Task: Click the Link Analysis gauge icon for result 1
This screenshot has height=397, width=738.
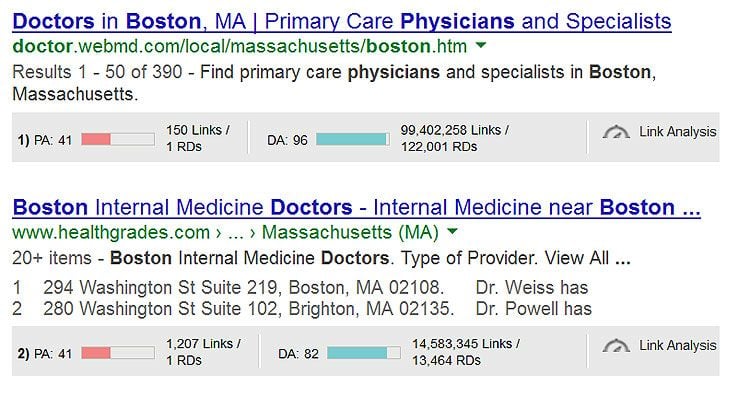Action: coord(616,132)
